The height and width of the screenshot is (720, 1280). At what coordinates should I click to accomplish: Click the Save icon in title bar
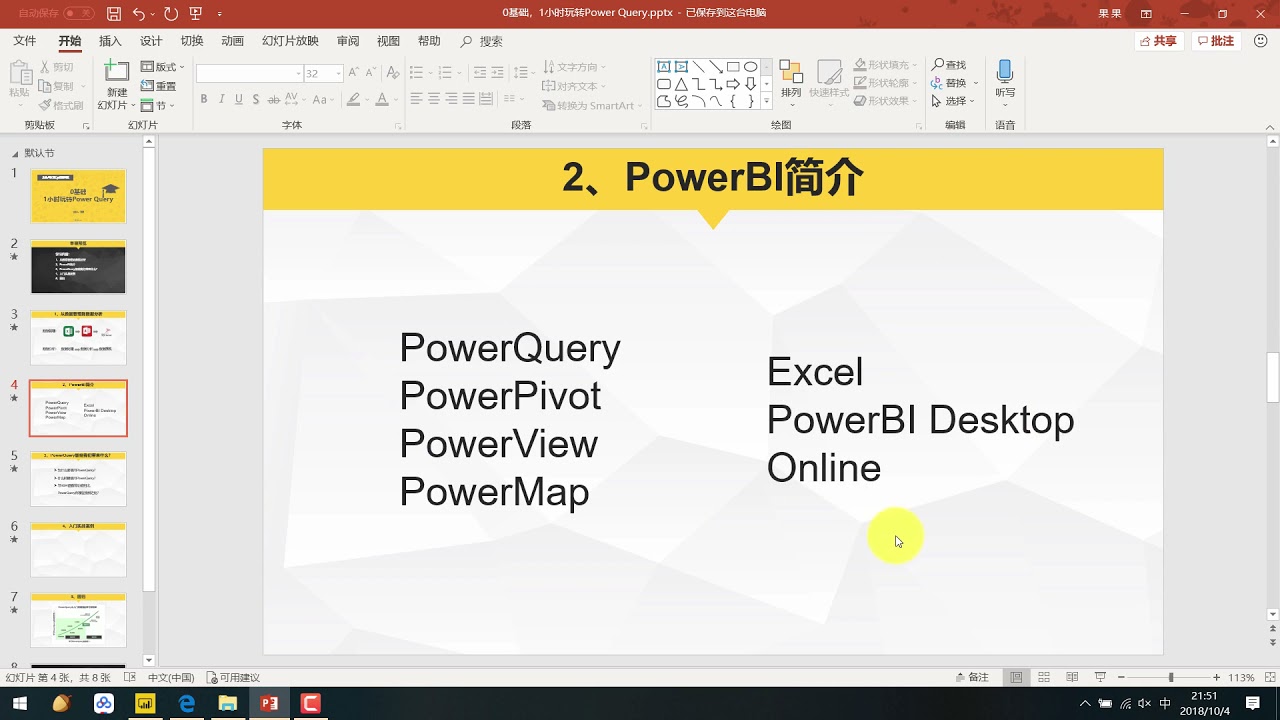point(114,14)
